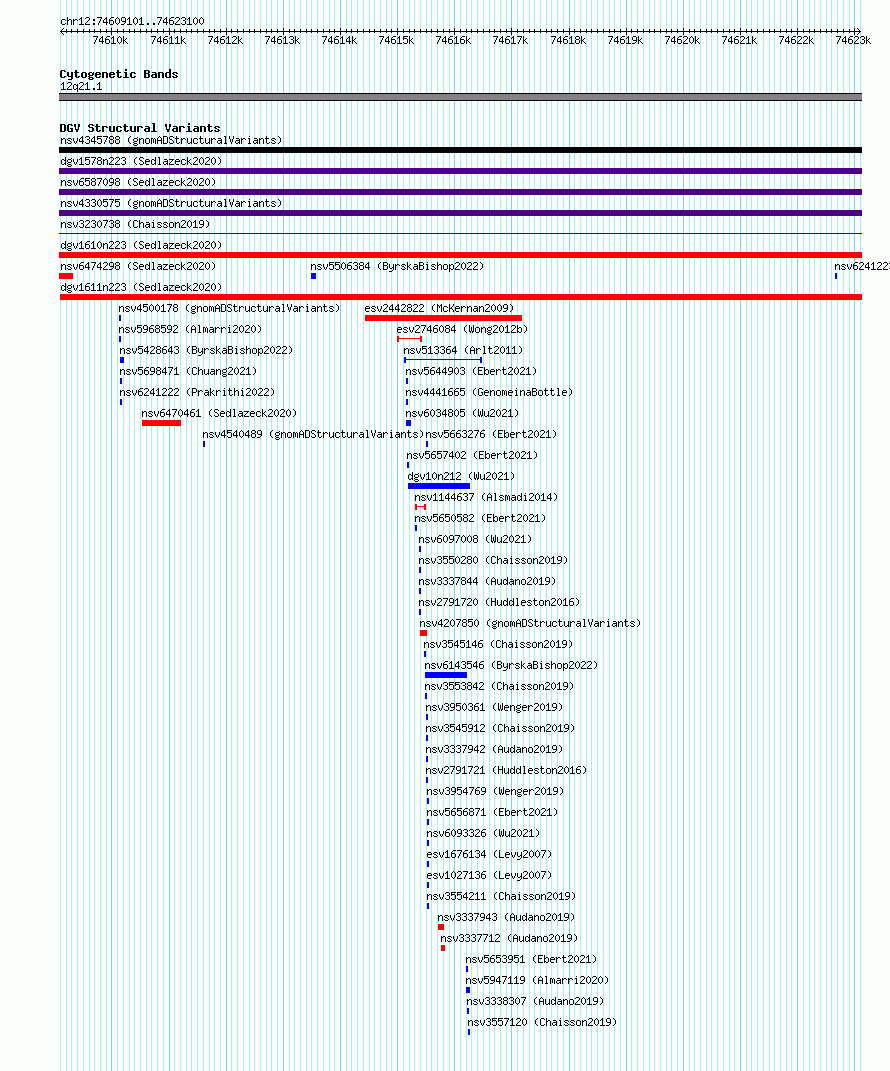Click nsv6241222 (Prakrithi2022) label
The image size is (890, 1071).
click(197, 392)
